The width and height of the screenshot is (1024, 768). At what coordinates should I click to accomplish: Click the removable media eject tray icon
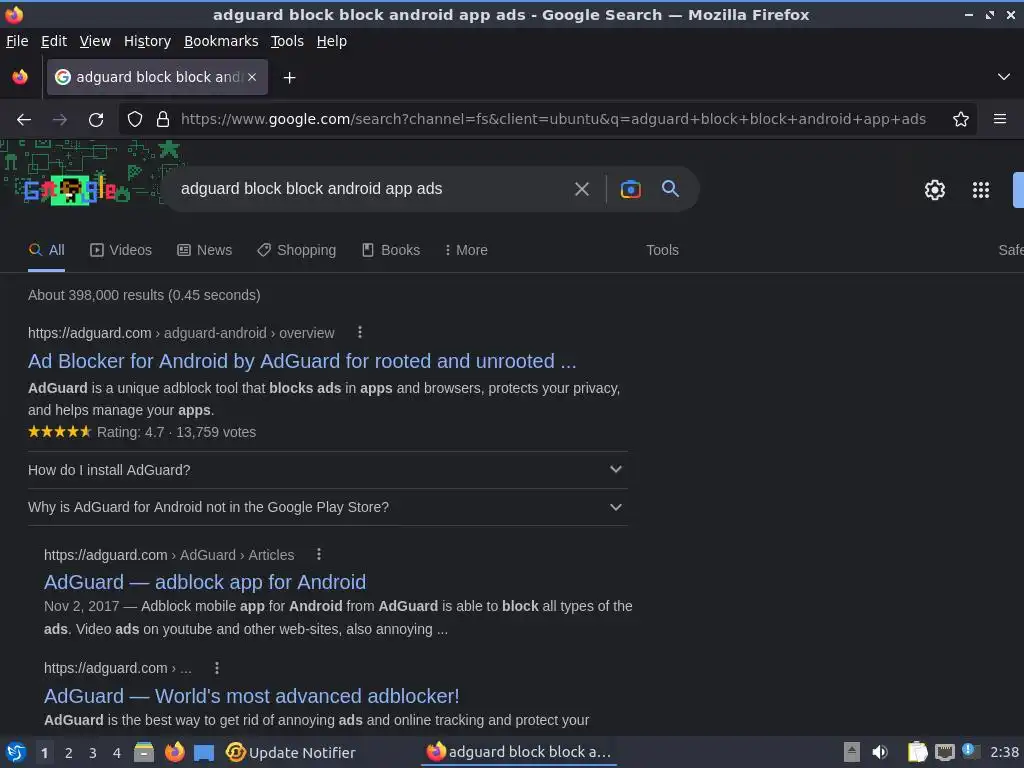click(851, 752)
